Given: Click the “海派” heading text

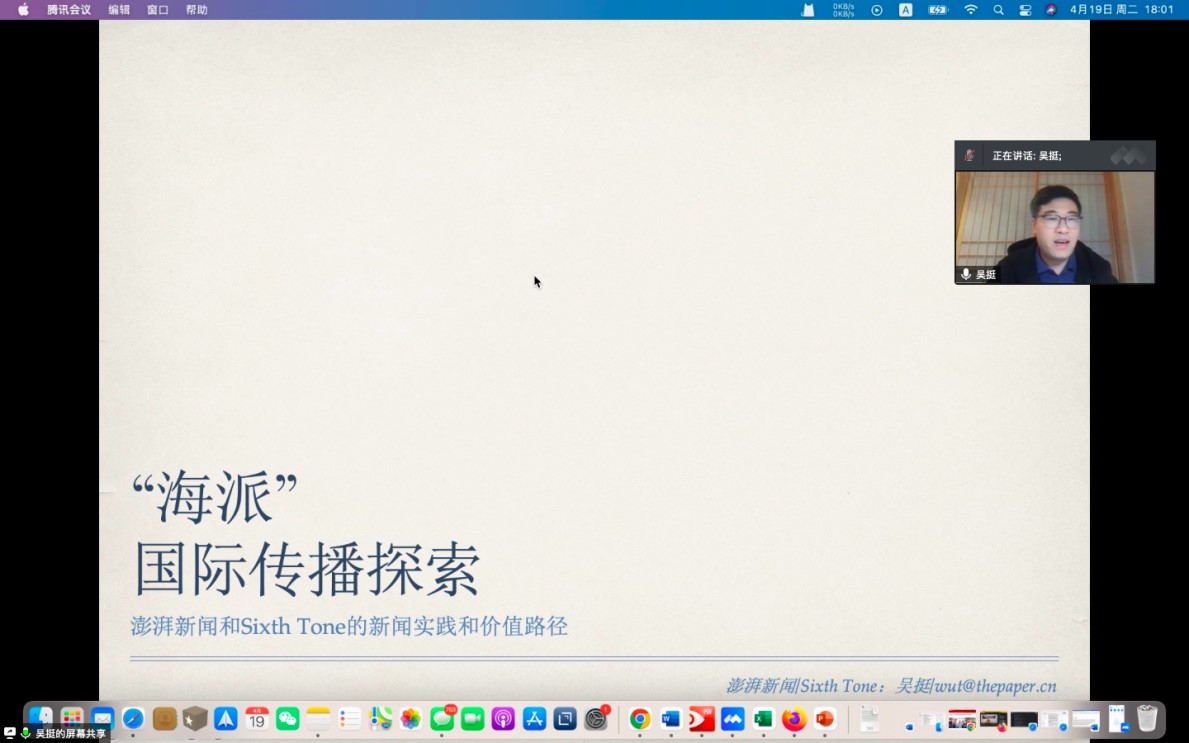Looking at the screenshot, I should (215, 497).
